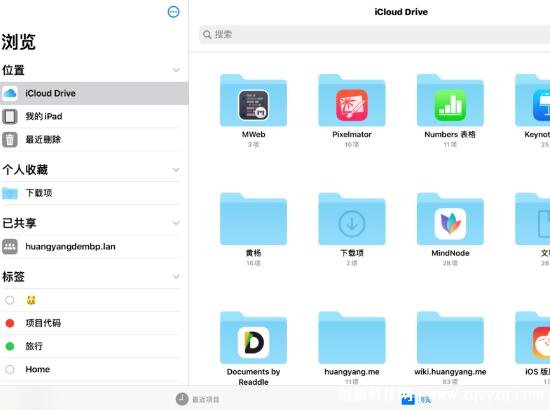
Task: Select the green 旅行 tag
Action: click(94, 346)
